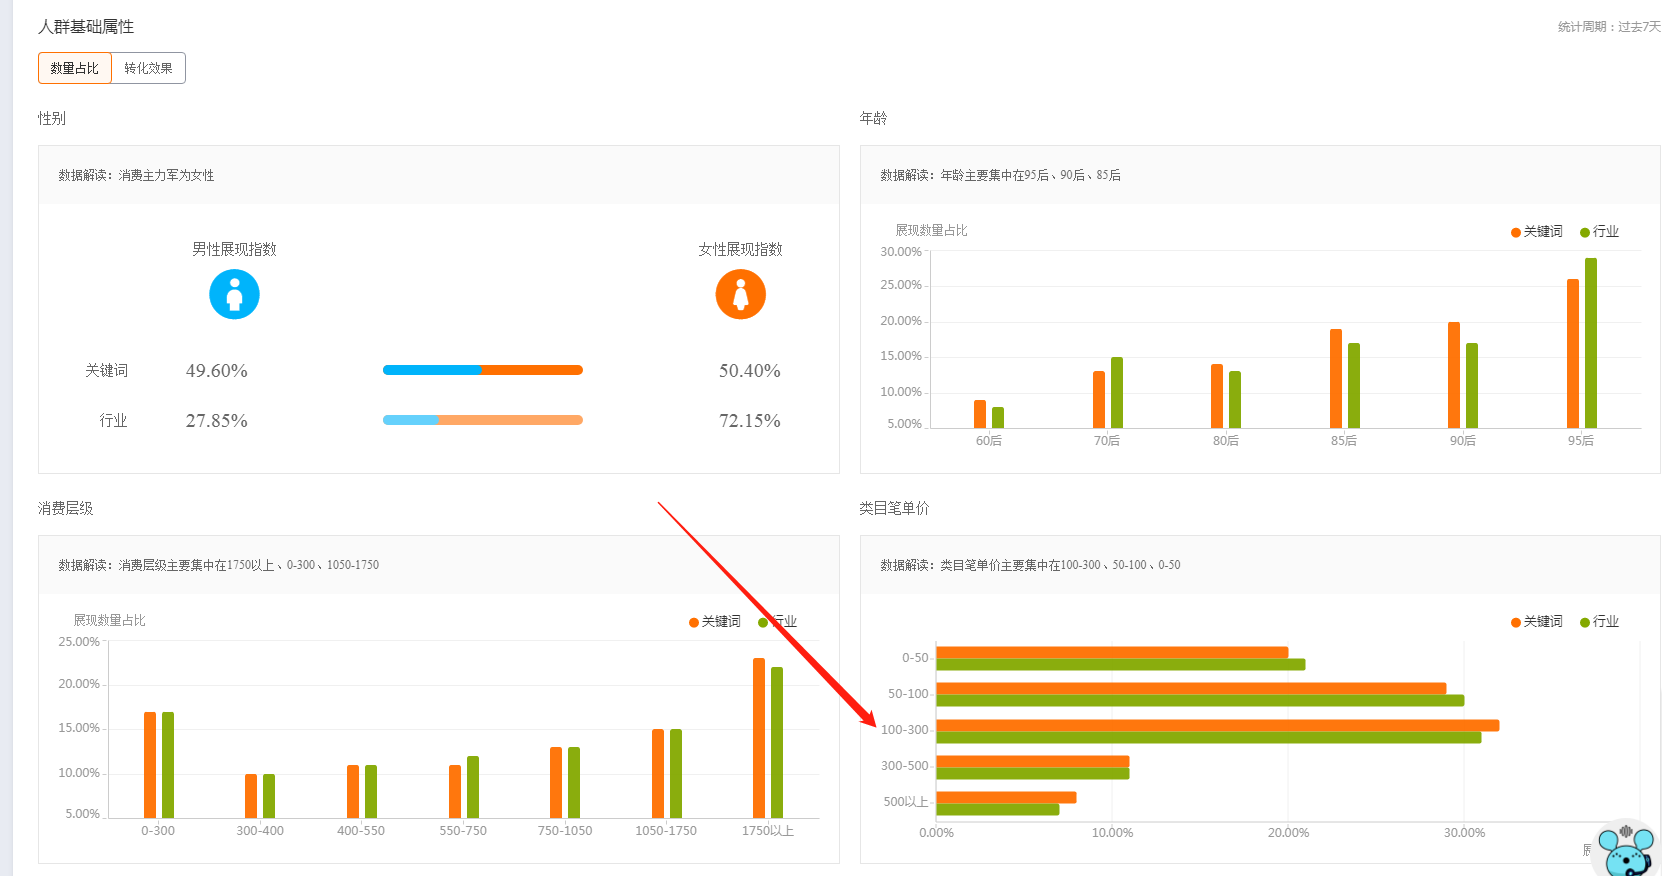Switch to the 数量占比 tab
This screenshot has width=1662, height=876.
(75, 68)
